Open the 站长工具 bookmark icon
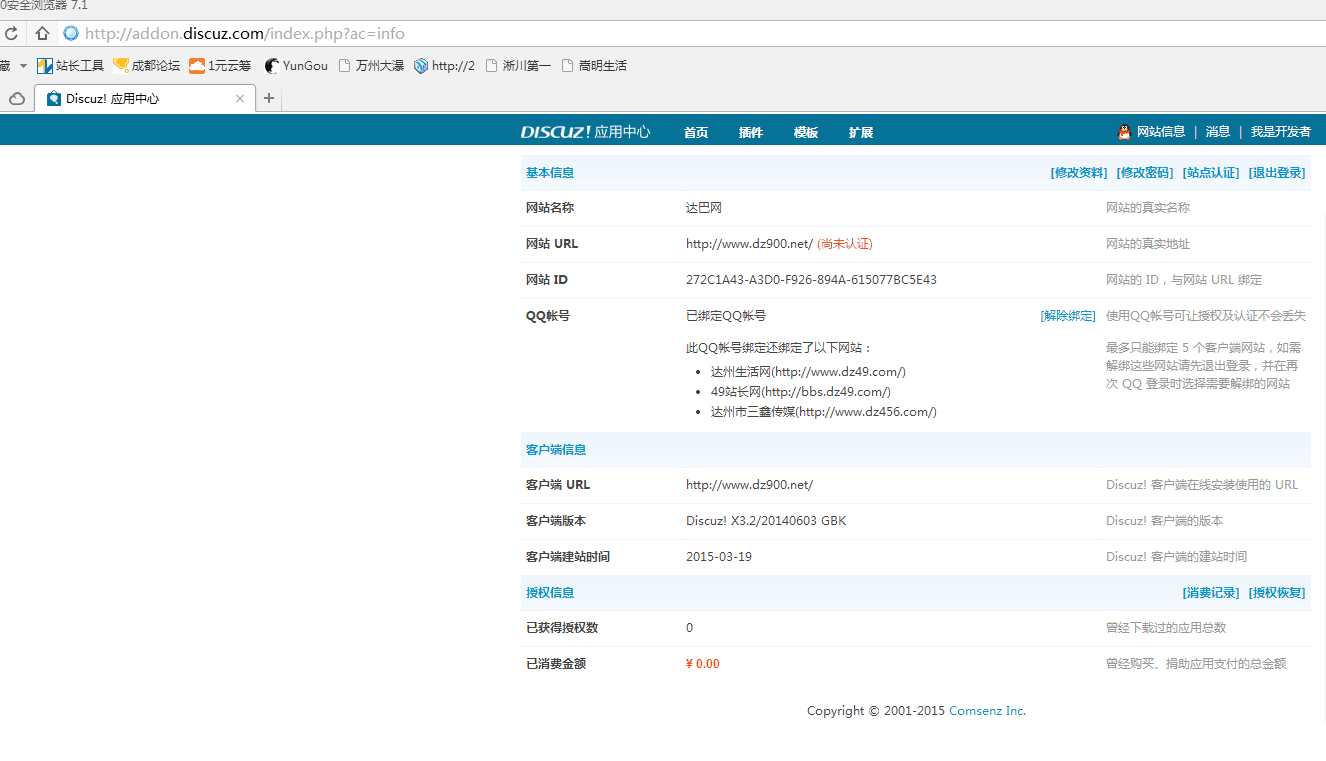This screenshot has width=1326, height=761. [45, 66]
